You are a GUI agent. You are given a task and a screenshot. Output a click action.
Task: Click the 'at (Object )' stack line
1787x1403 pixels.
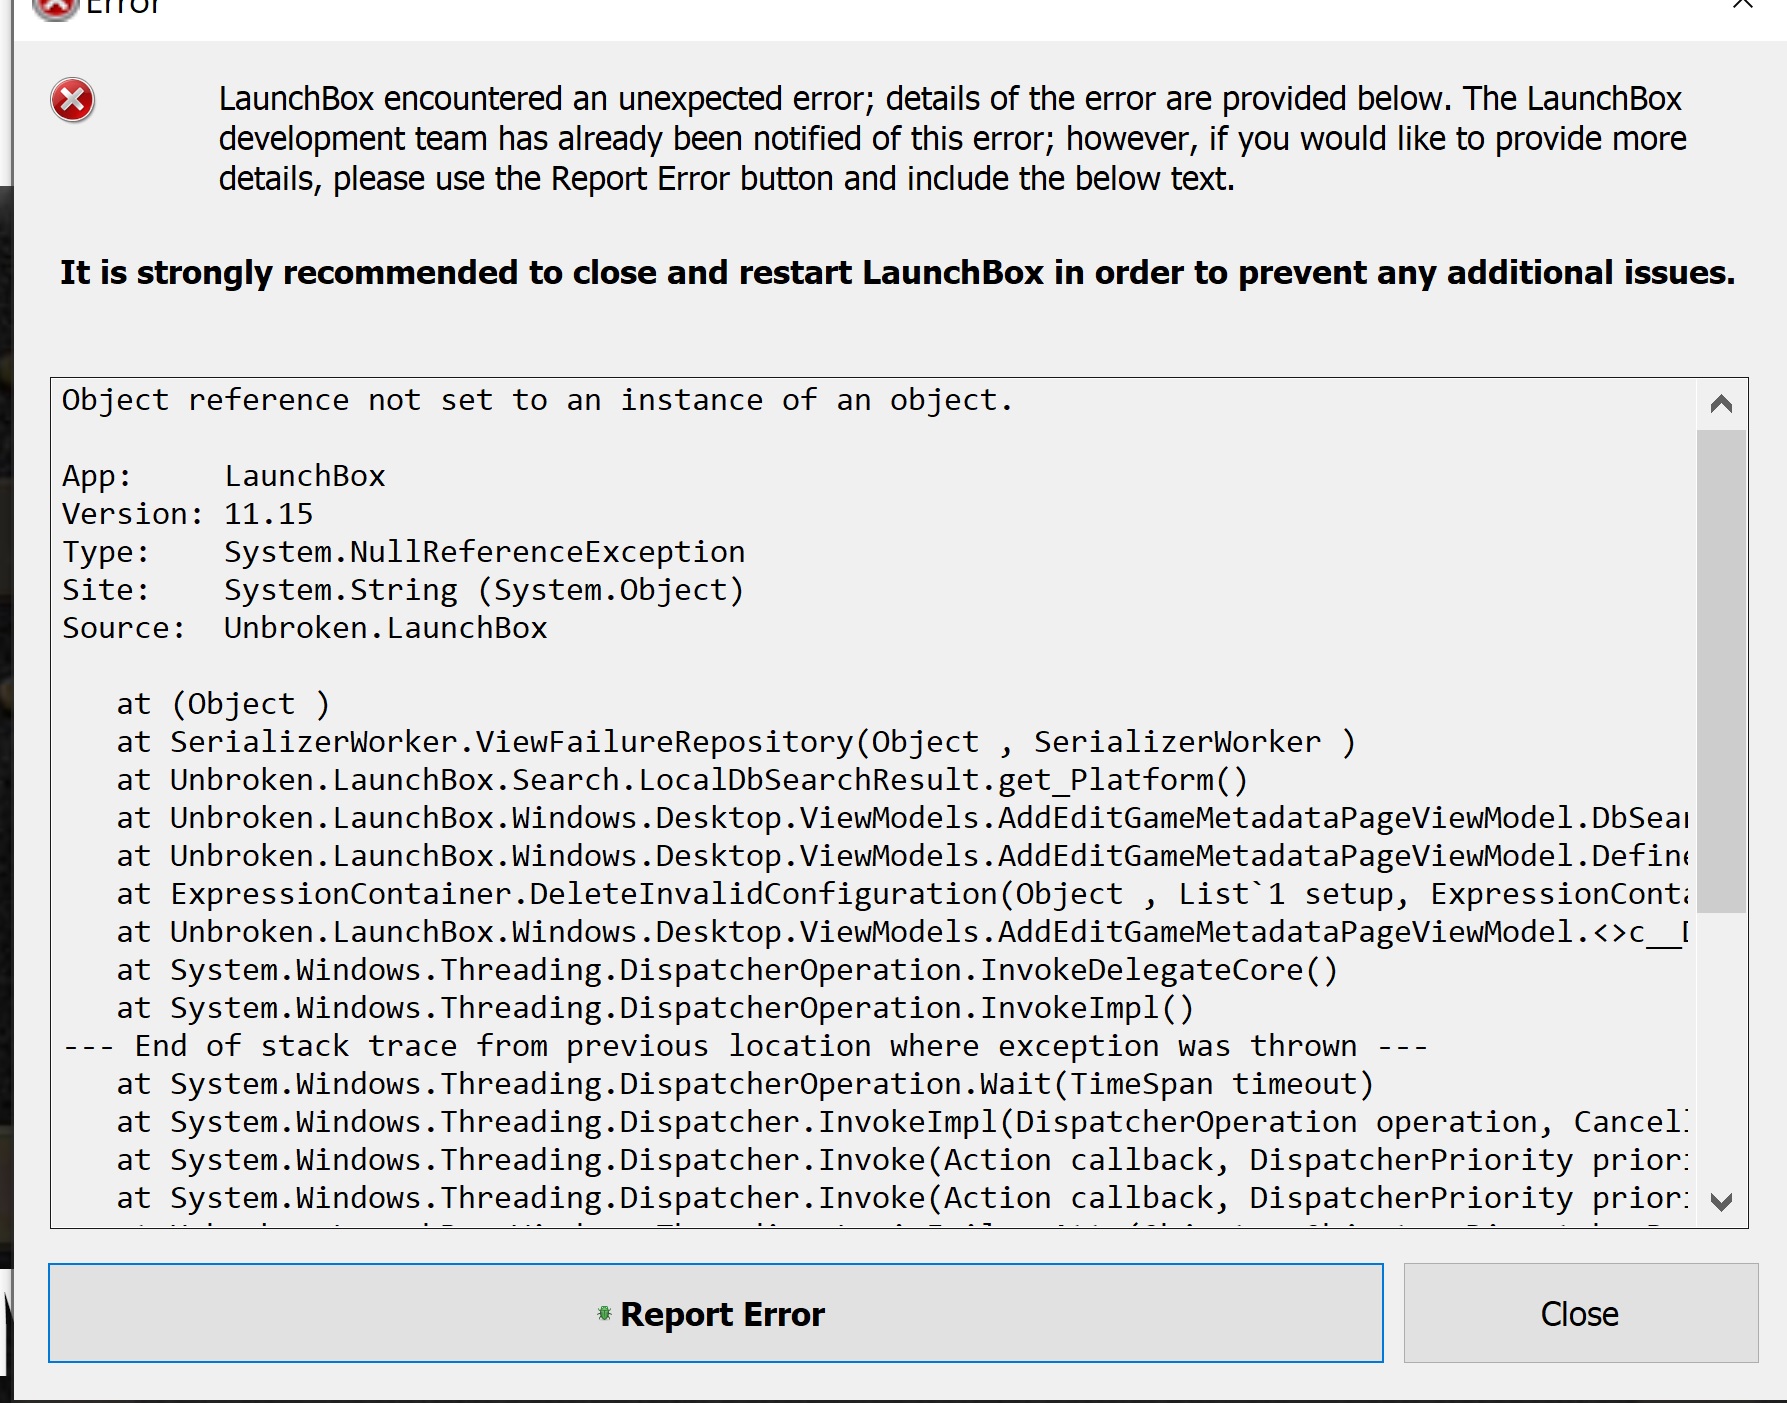[223, 704]
